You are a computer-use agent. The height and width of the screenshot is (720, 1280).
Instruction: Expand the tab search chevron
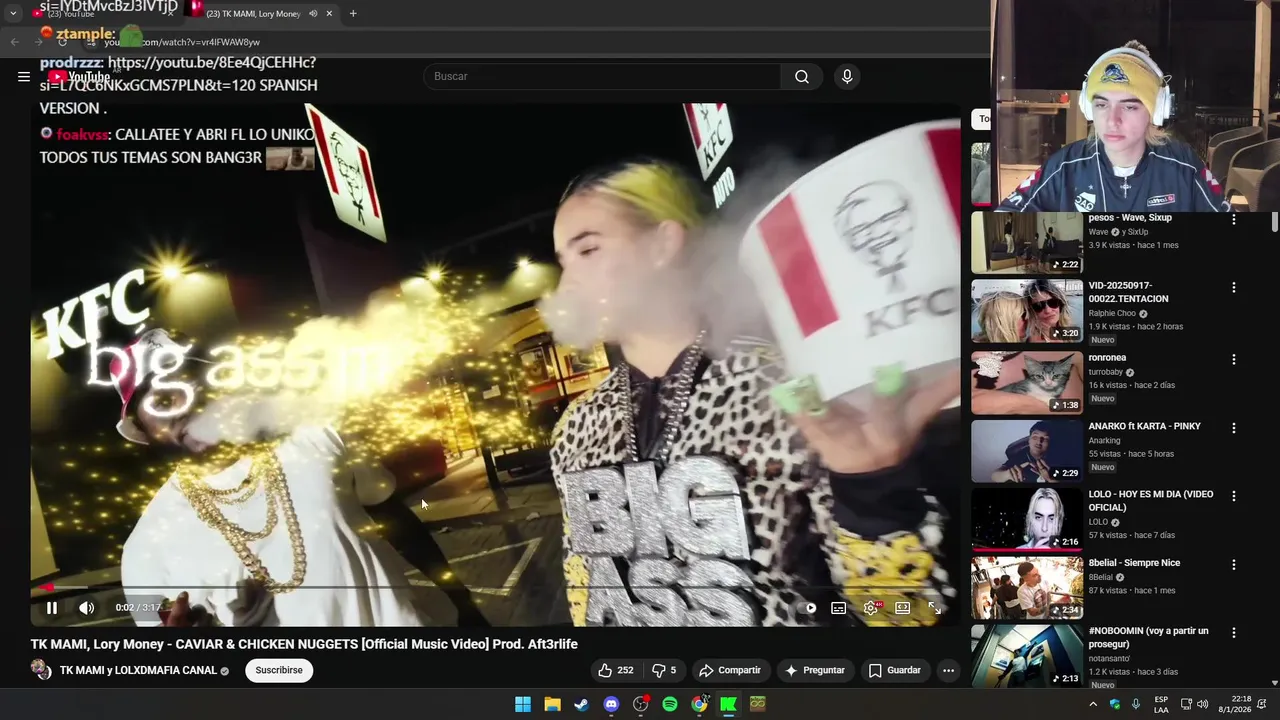[x=13, y=14]
